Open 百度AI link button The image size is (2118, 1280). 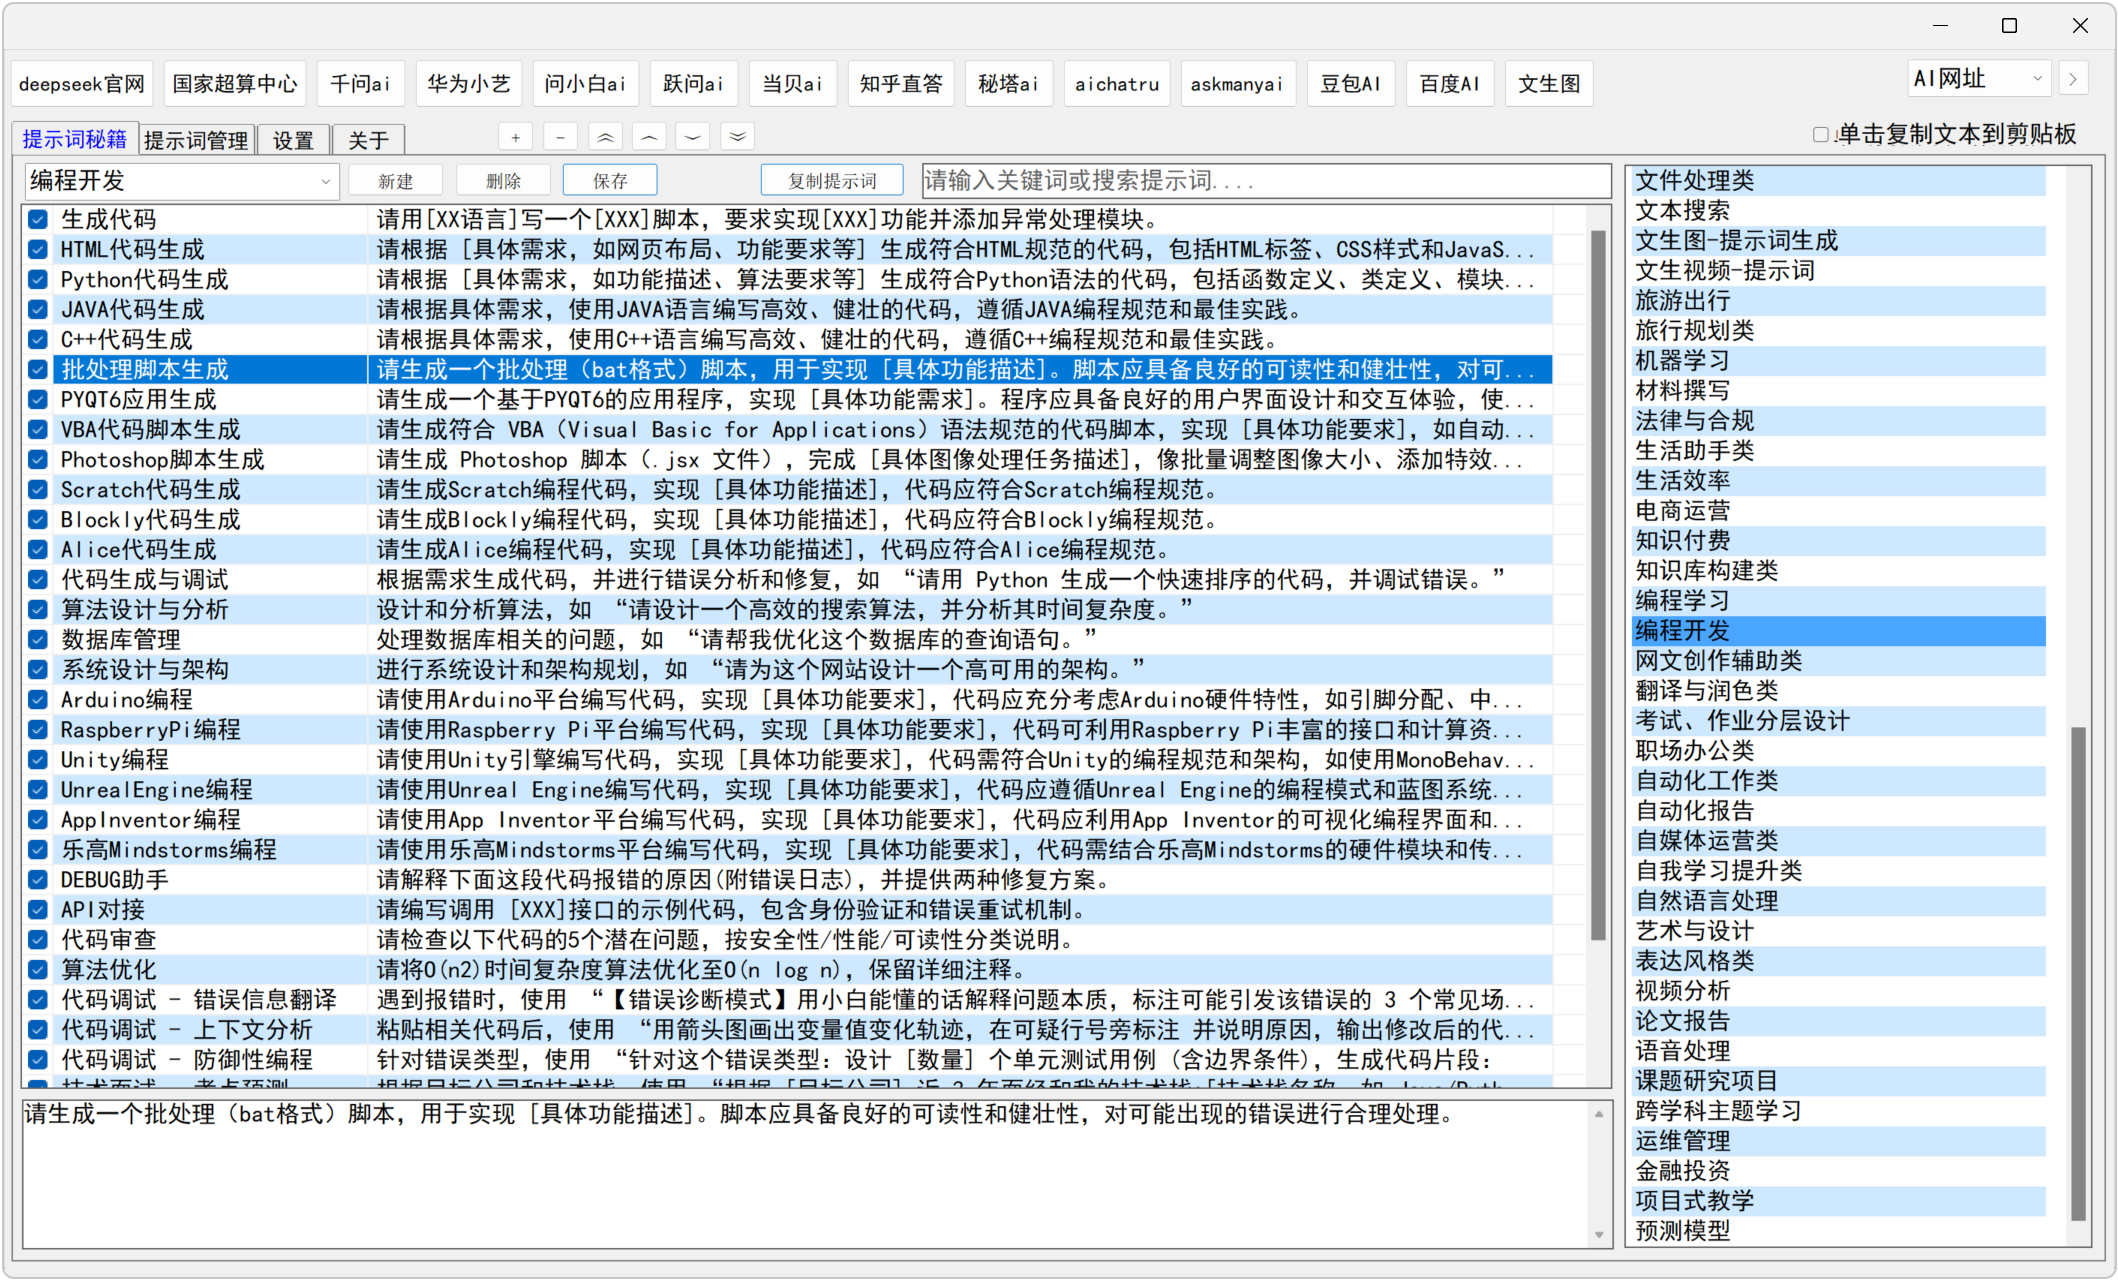click(1450, 84)
